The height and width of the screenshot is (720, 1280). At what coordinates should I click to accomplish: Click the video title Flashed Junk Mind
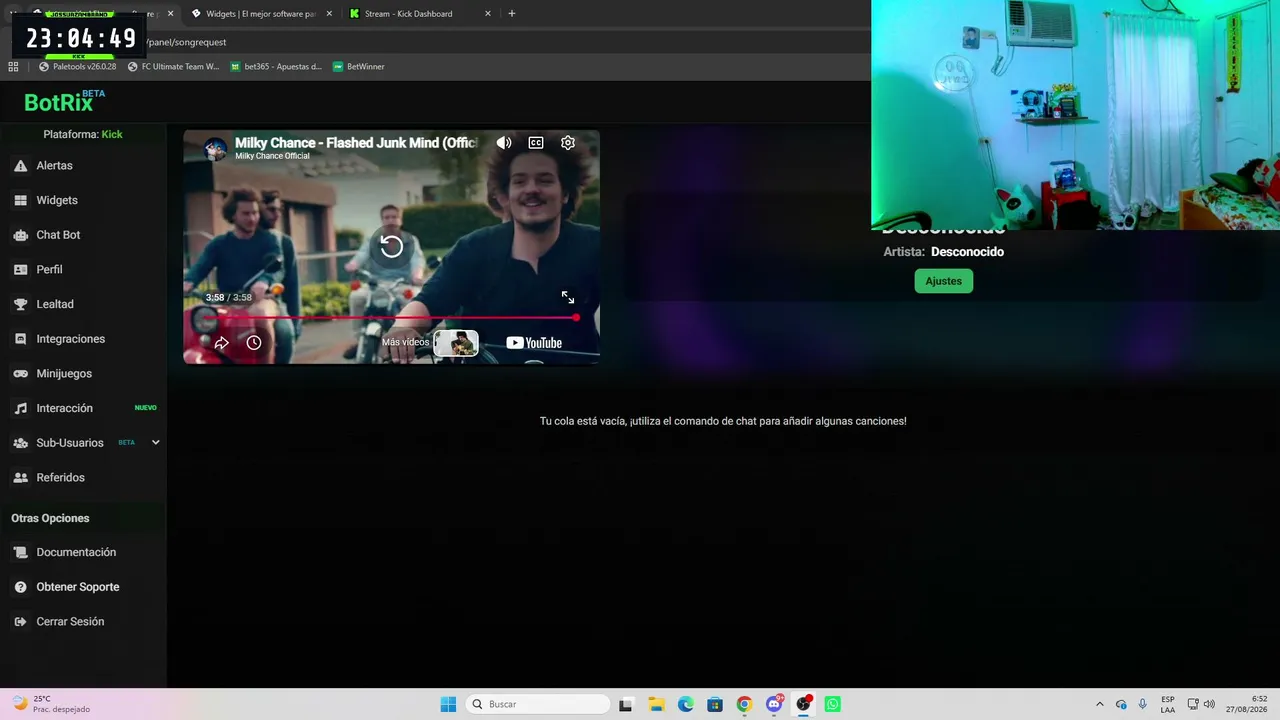coord(356,143)
